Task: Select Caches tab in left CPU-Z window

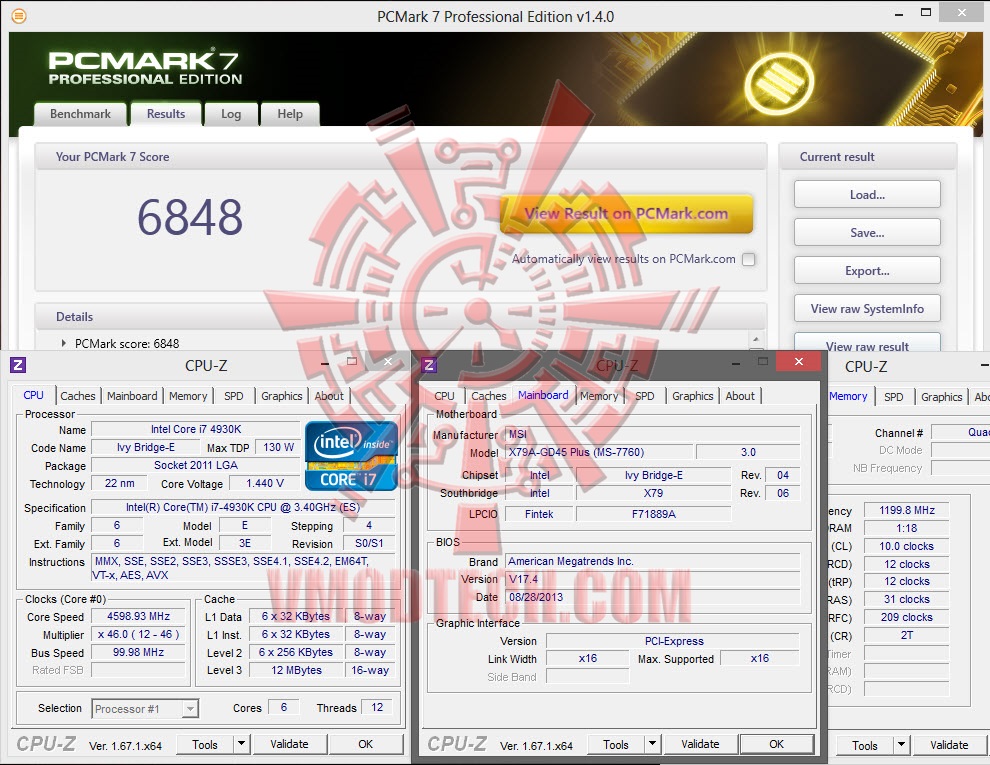Action: point(78,396)
